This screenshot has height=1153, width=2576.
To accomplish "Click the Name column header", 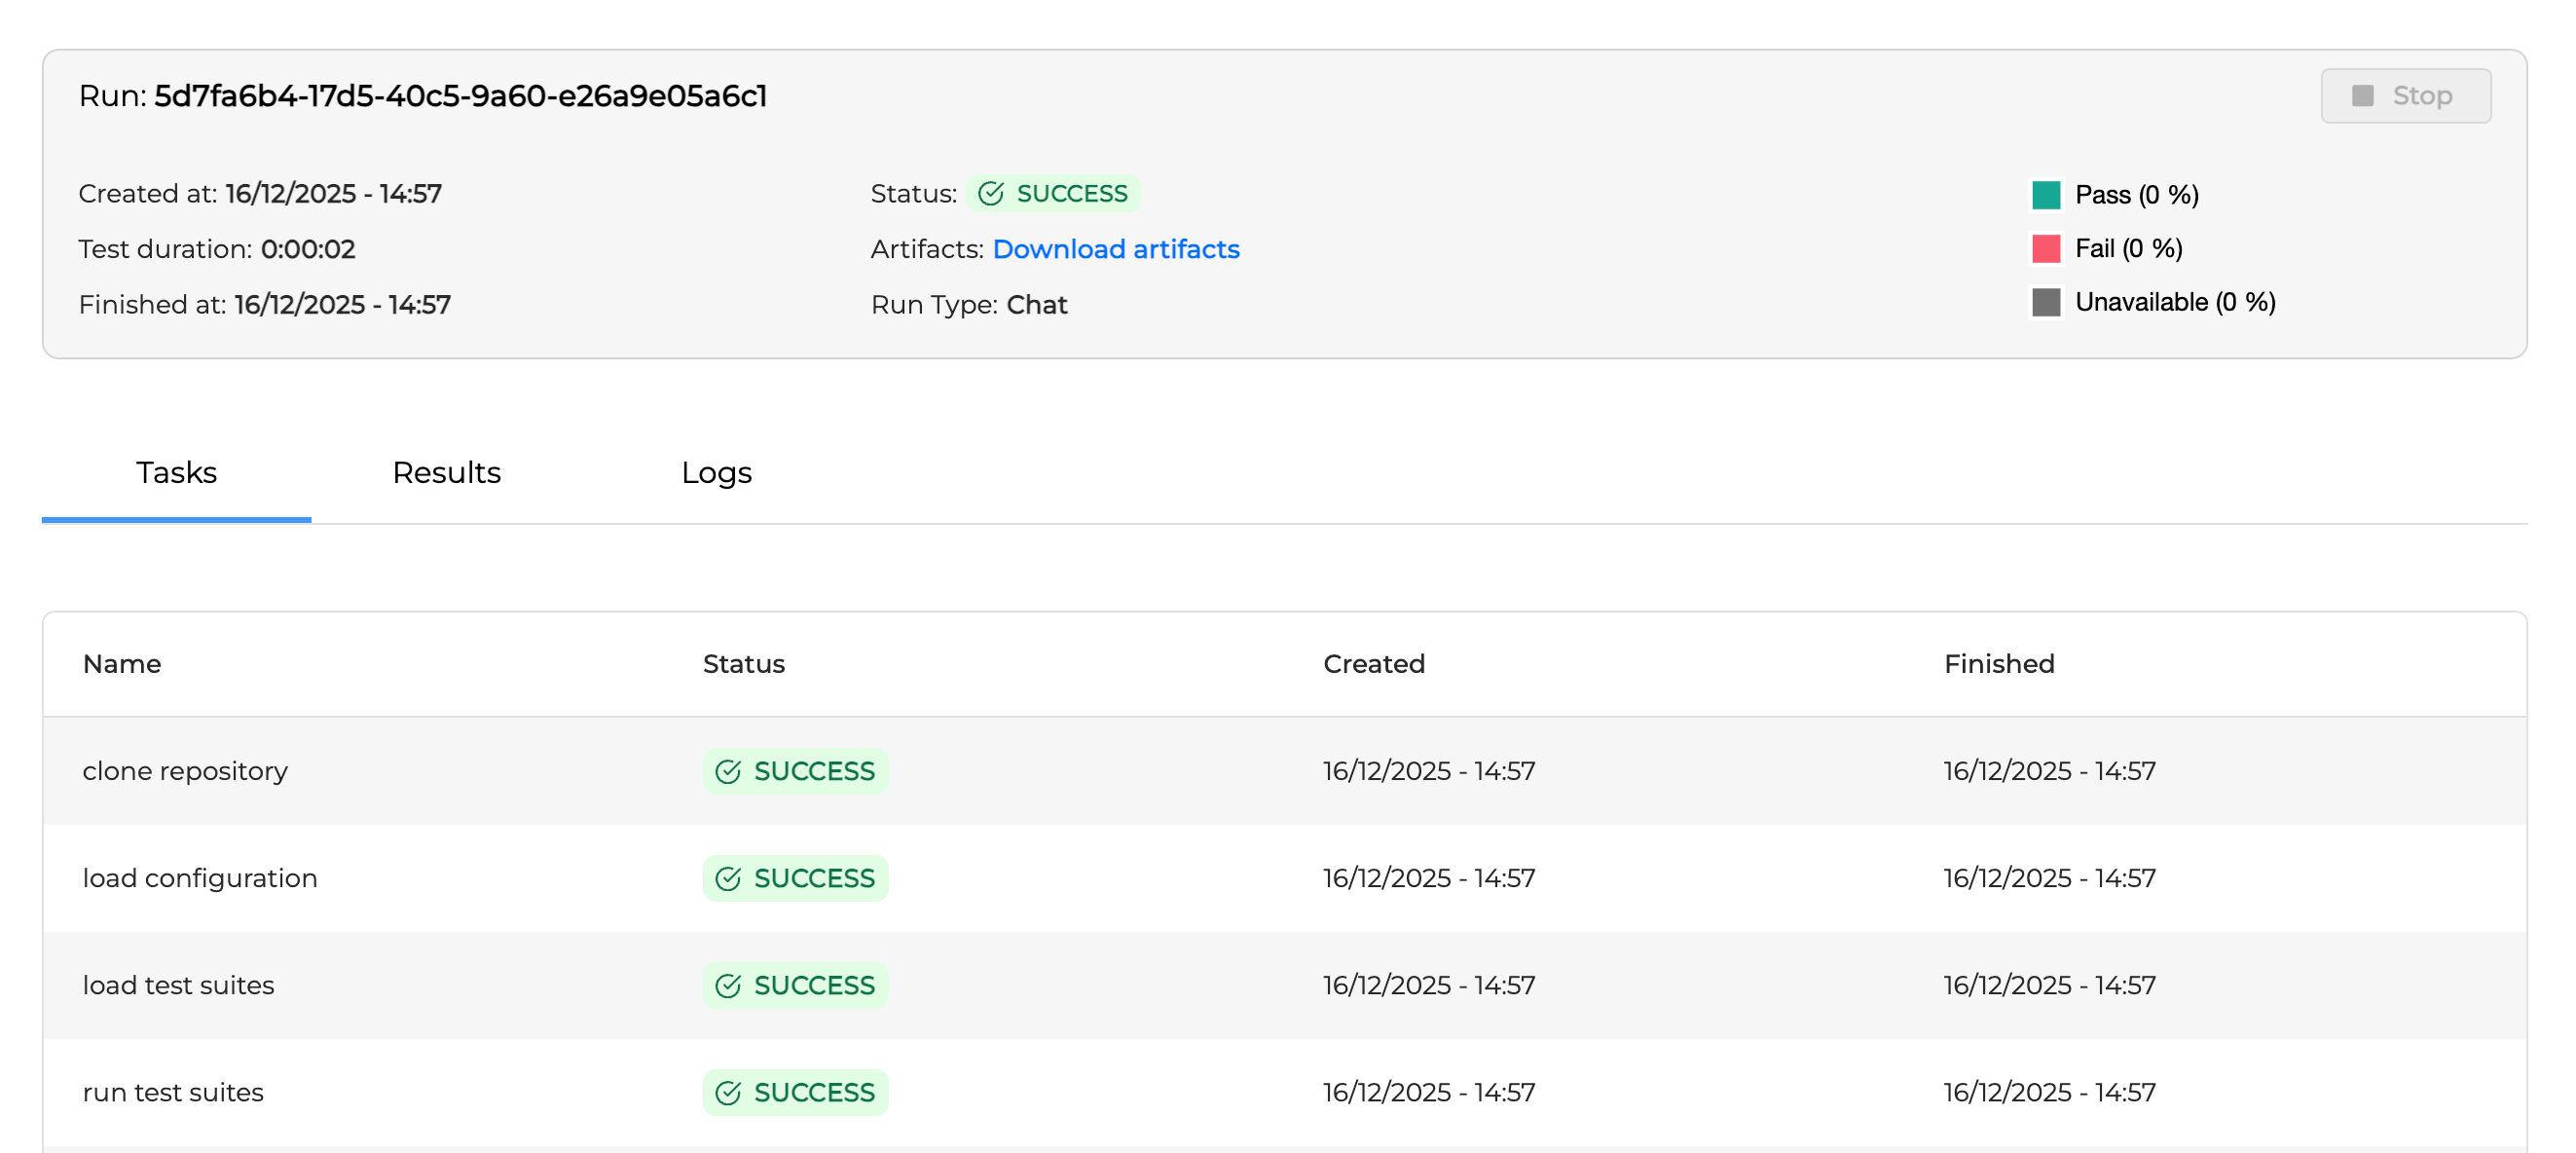I will (122, 664).
